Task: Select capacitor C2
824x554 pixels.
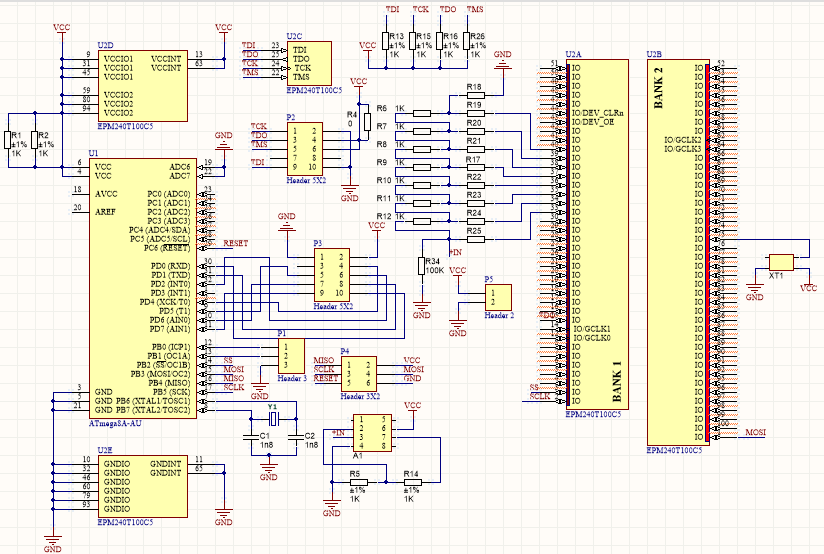Action: coord(296,436)
